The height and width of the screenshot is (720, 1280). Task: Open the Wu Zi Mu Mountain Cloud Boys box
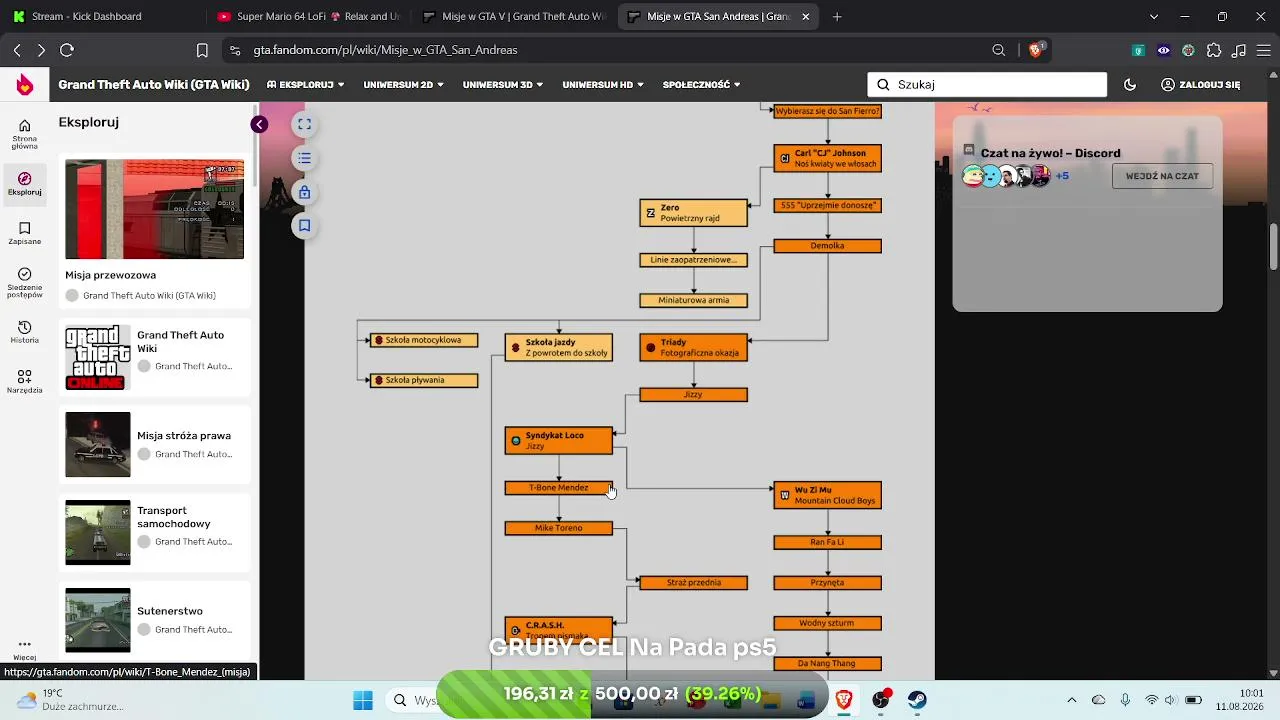pos(828,495)
